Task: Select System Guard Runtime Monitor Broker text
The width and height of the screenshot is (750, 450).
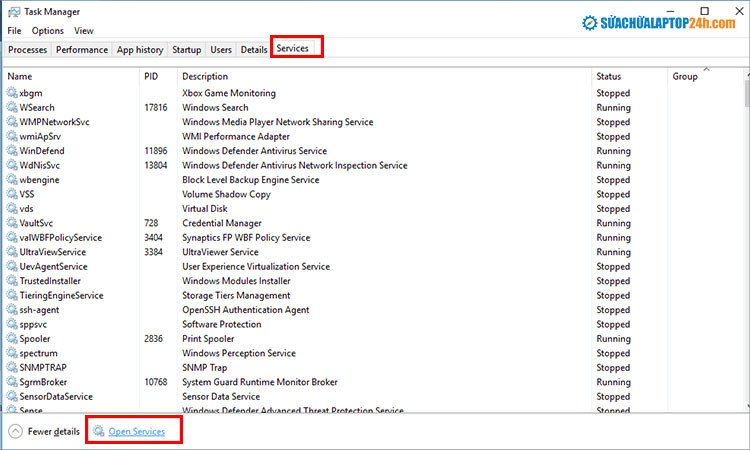Action: click(x=260, y=382)
